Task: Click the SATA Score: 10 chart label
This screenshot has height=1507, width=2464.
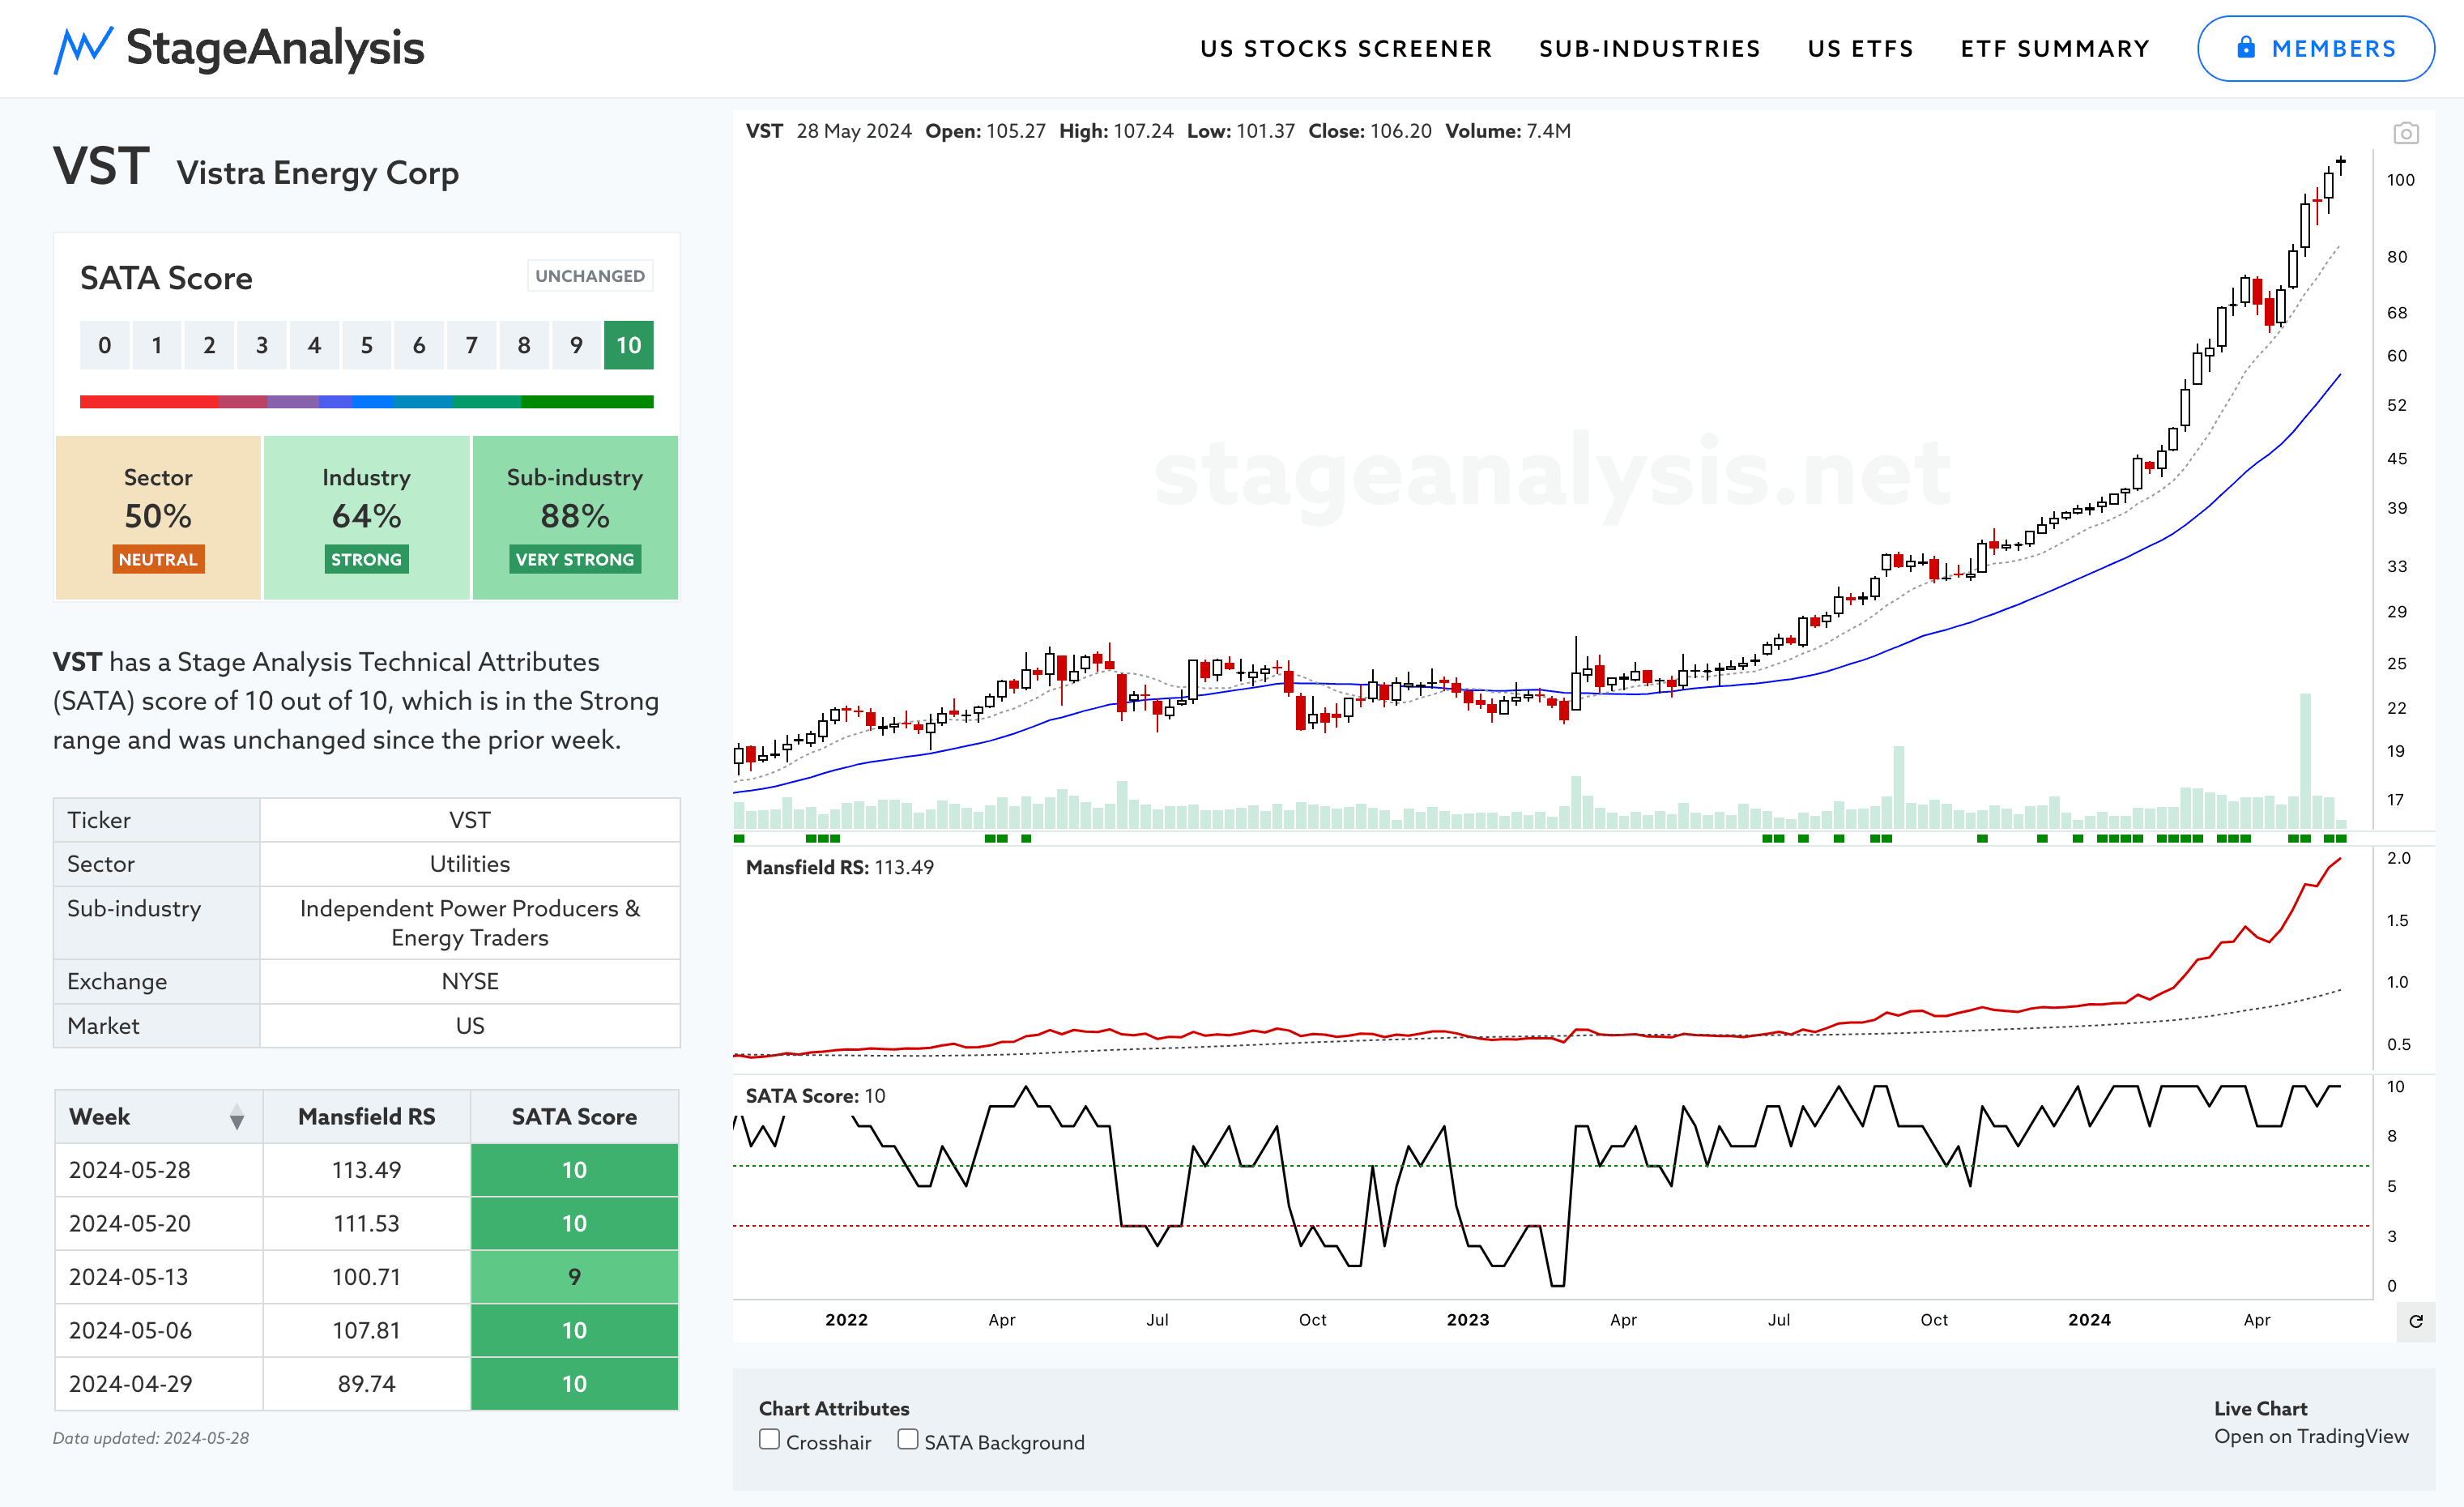Action: coord(816,1096)
